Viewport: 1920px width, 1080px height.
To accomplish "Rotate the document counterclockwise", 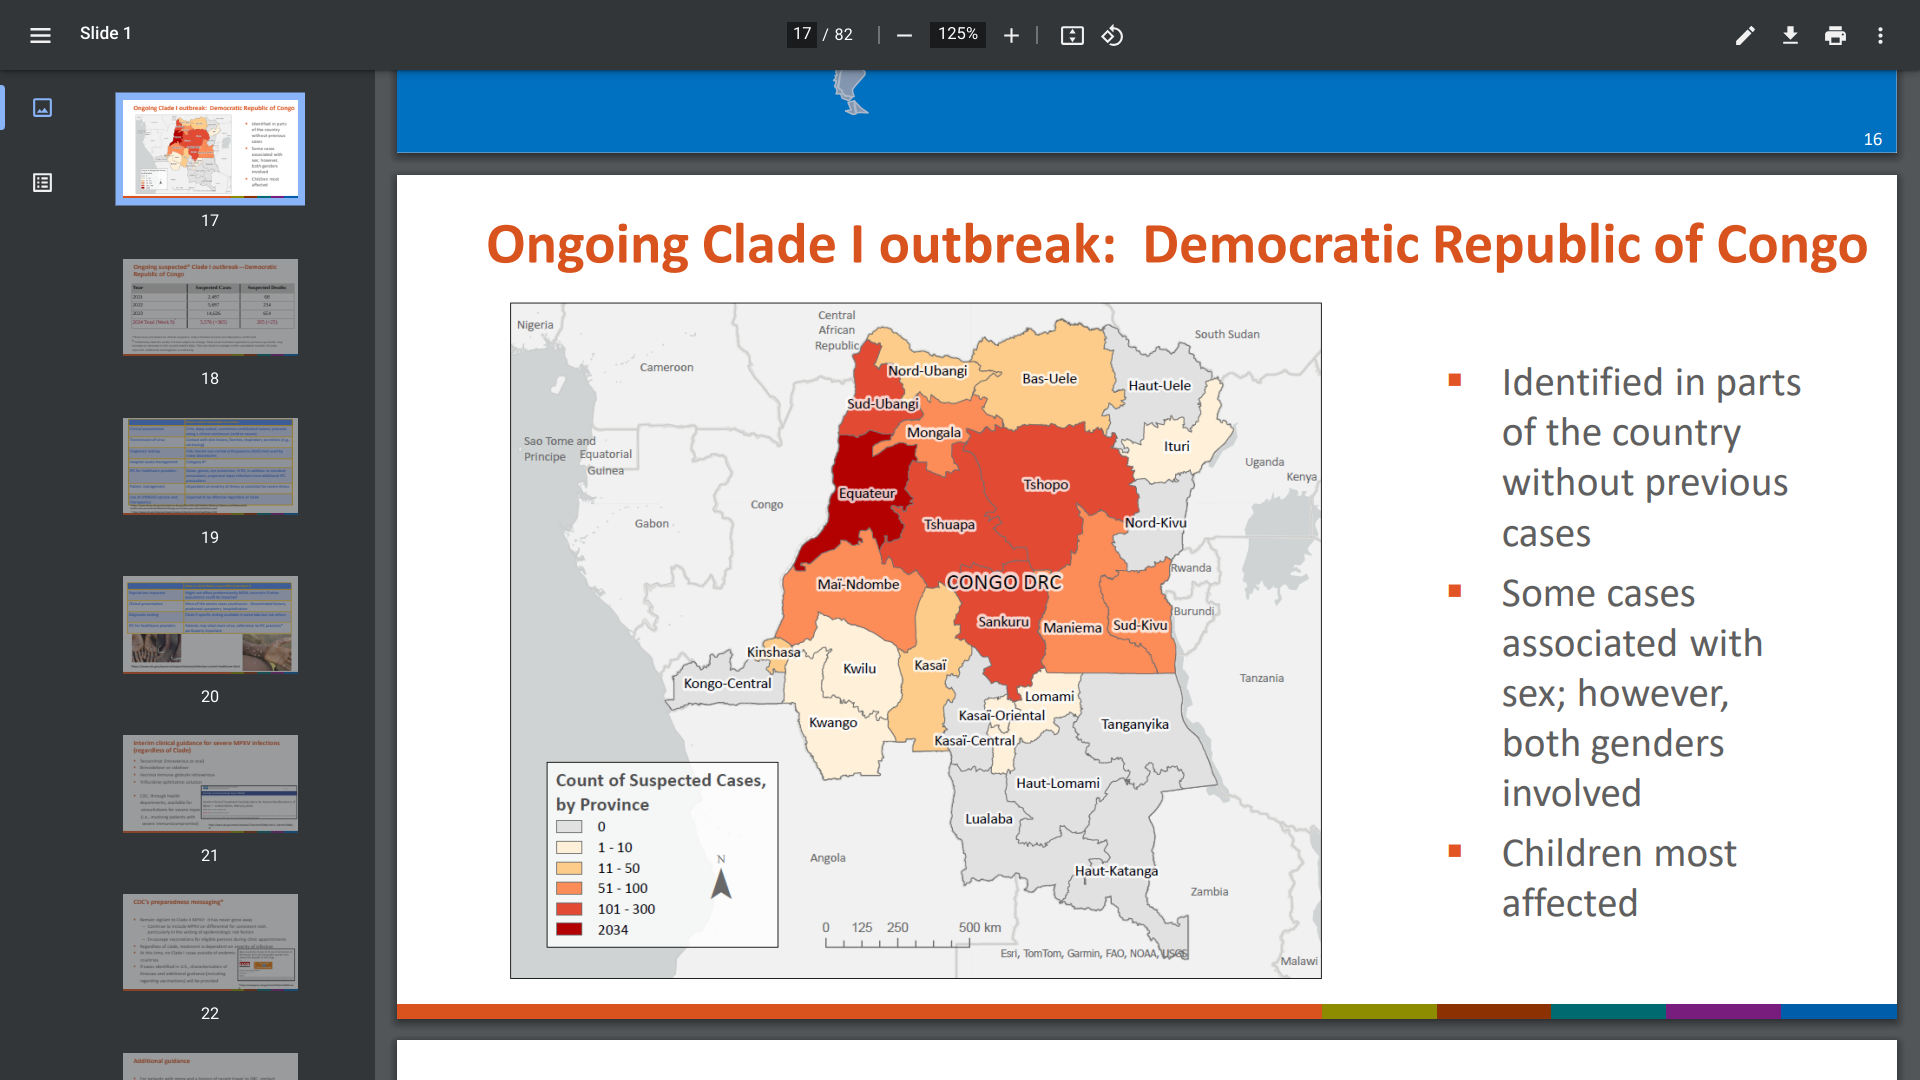I will pos(1112,35).
